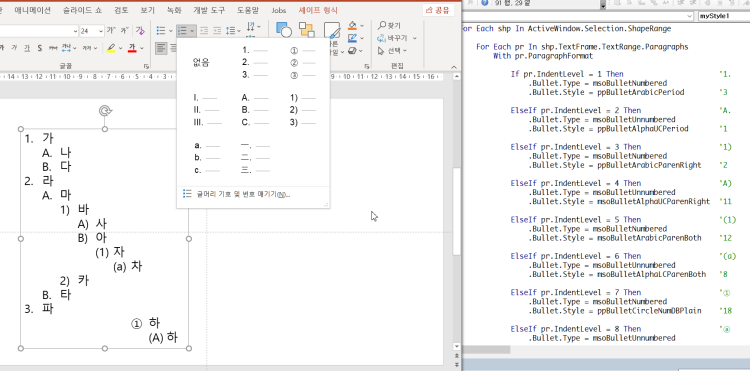The image size is (750, 371).
Task: Open the myStyle1 procedure dropdown in VBA editor
Action: coord(723,16)
